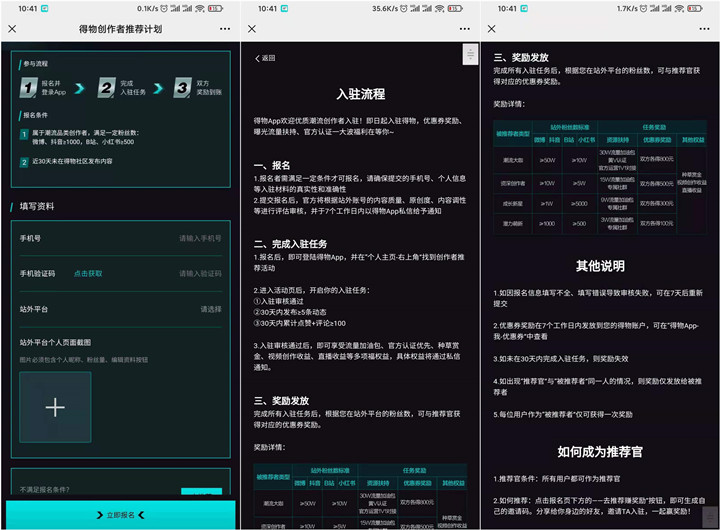Tap the 奖励详情 table on the right screen
The height and width of the screenshot is (530, 720).
pos(598,179)
